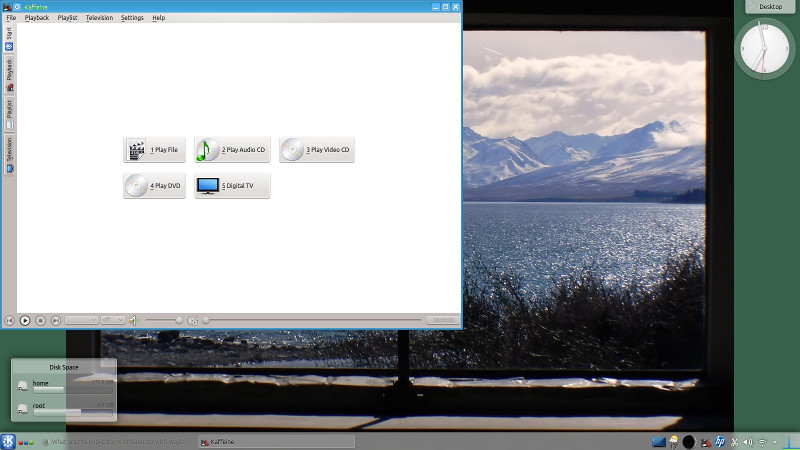Skip to the previous track
The height and width of the screenshot is (450, 800).
(x=10, y=320)
